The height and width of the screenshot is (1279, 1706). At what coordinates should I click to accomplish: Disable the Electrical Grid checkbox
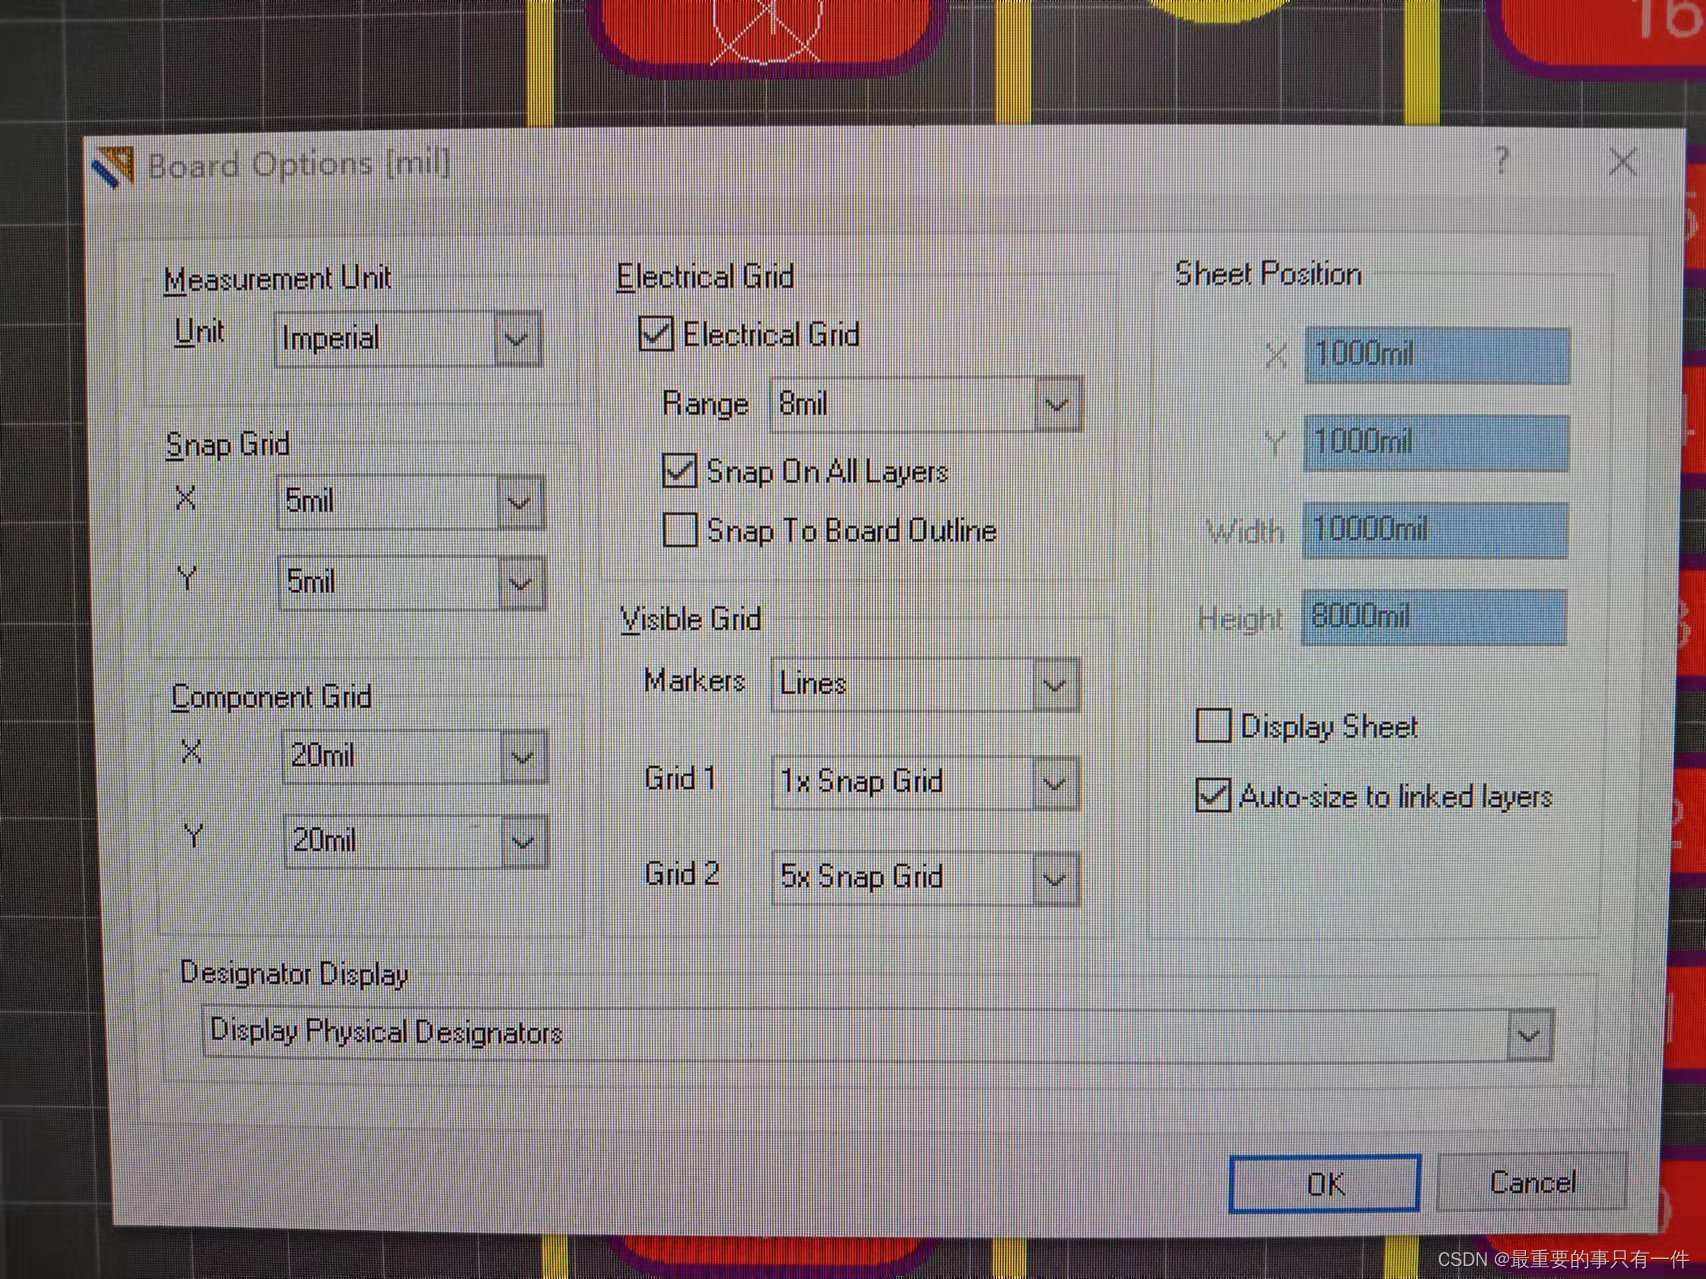coord(655,335)
